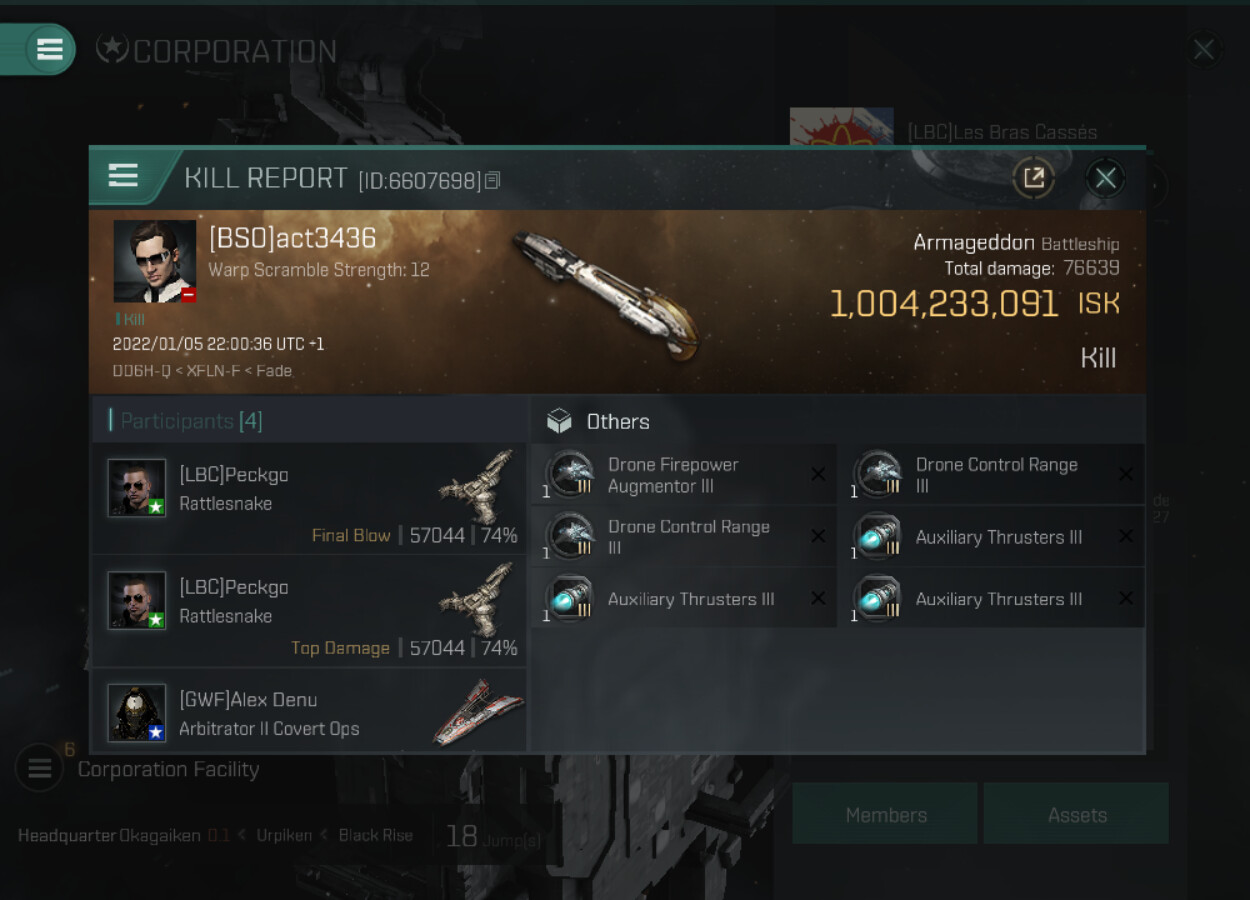
Task: Open the Members button
Action: coord(885,814)
